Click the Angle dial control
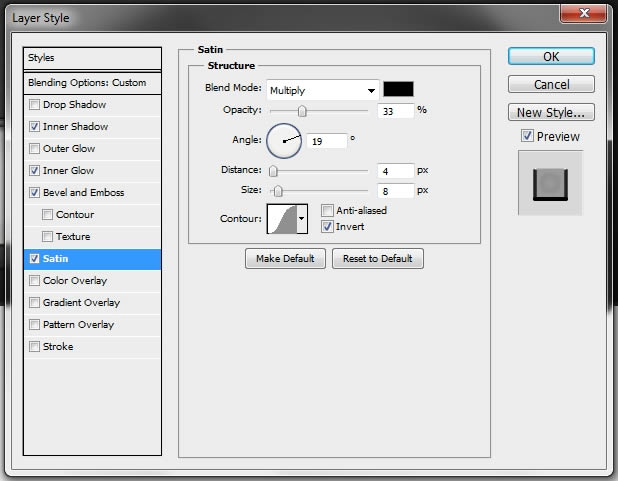The width and height of the screenshot is (618, 481). [284, 141]
